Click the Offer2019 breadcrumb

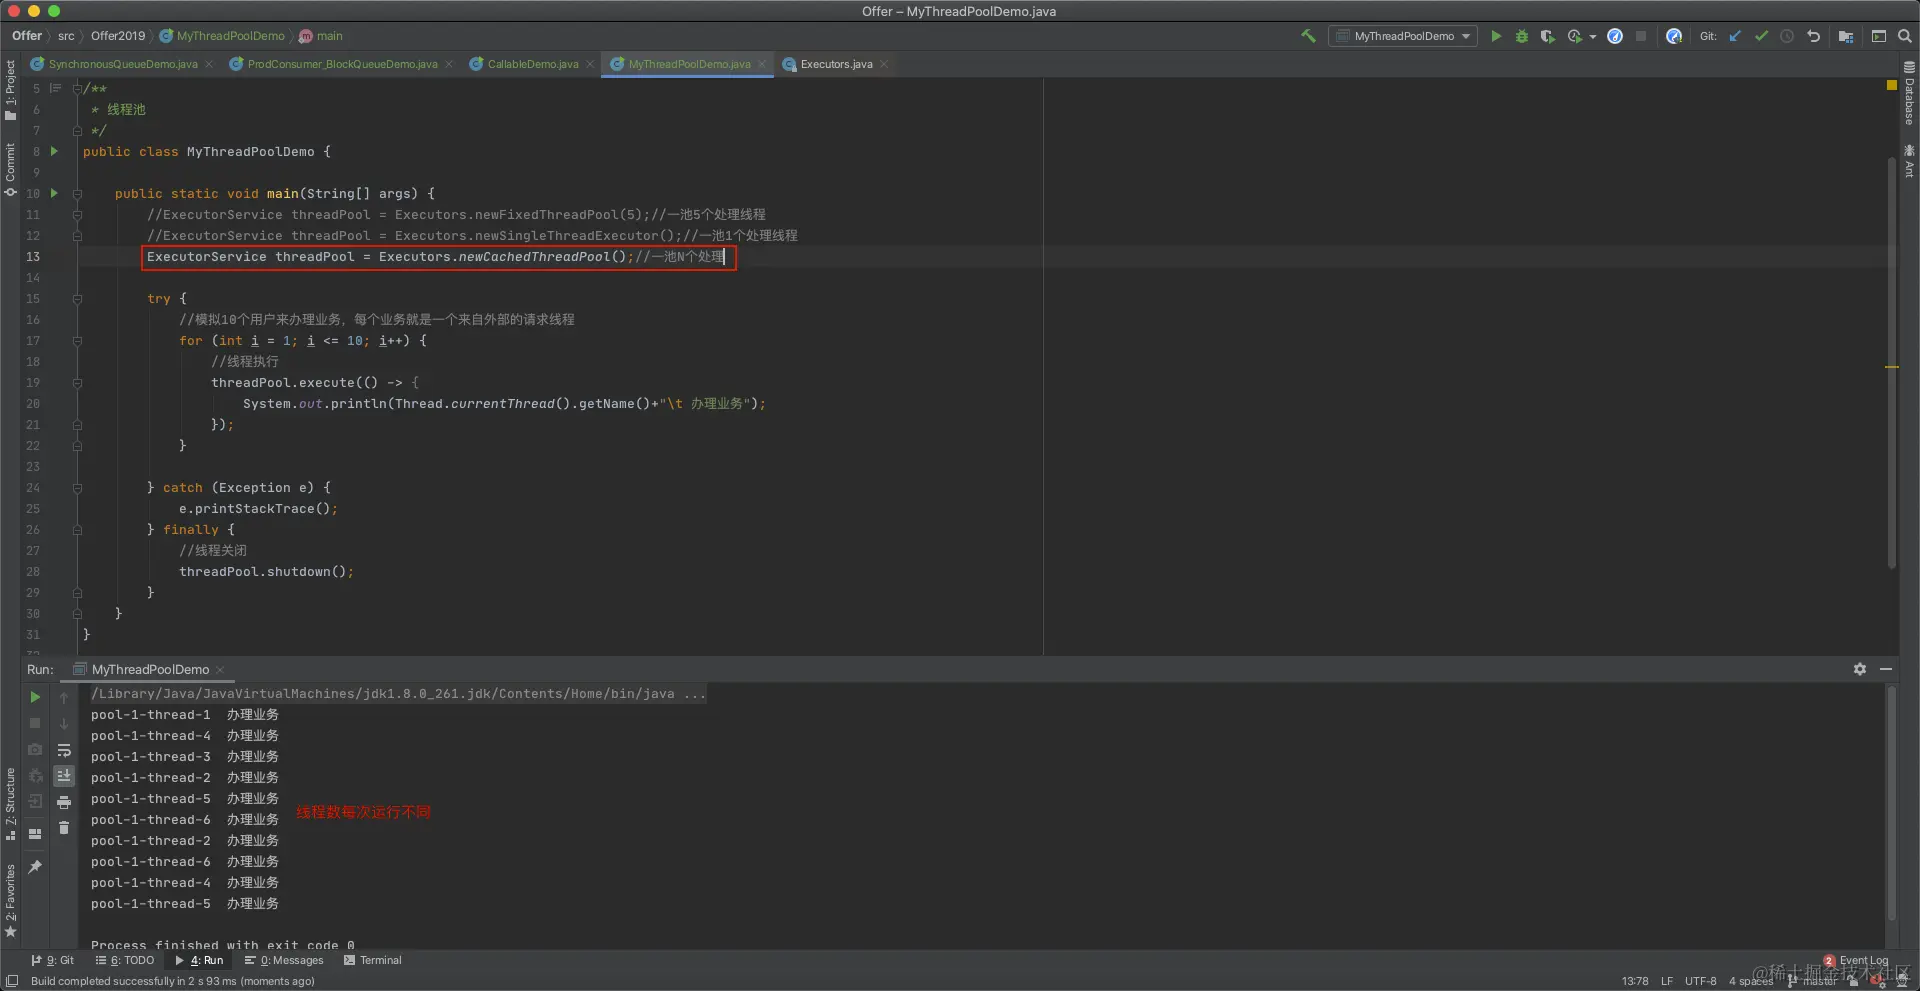(118, 36)
